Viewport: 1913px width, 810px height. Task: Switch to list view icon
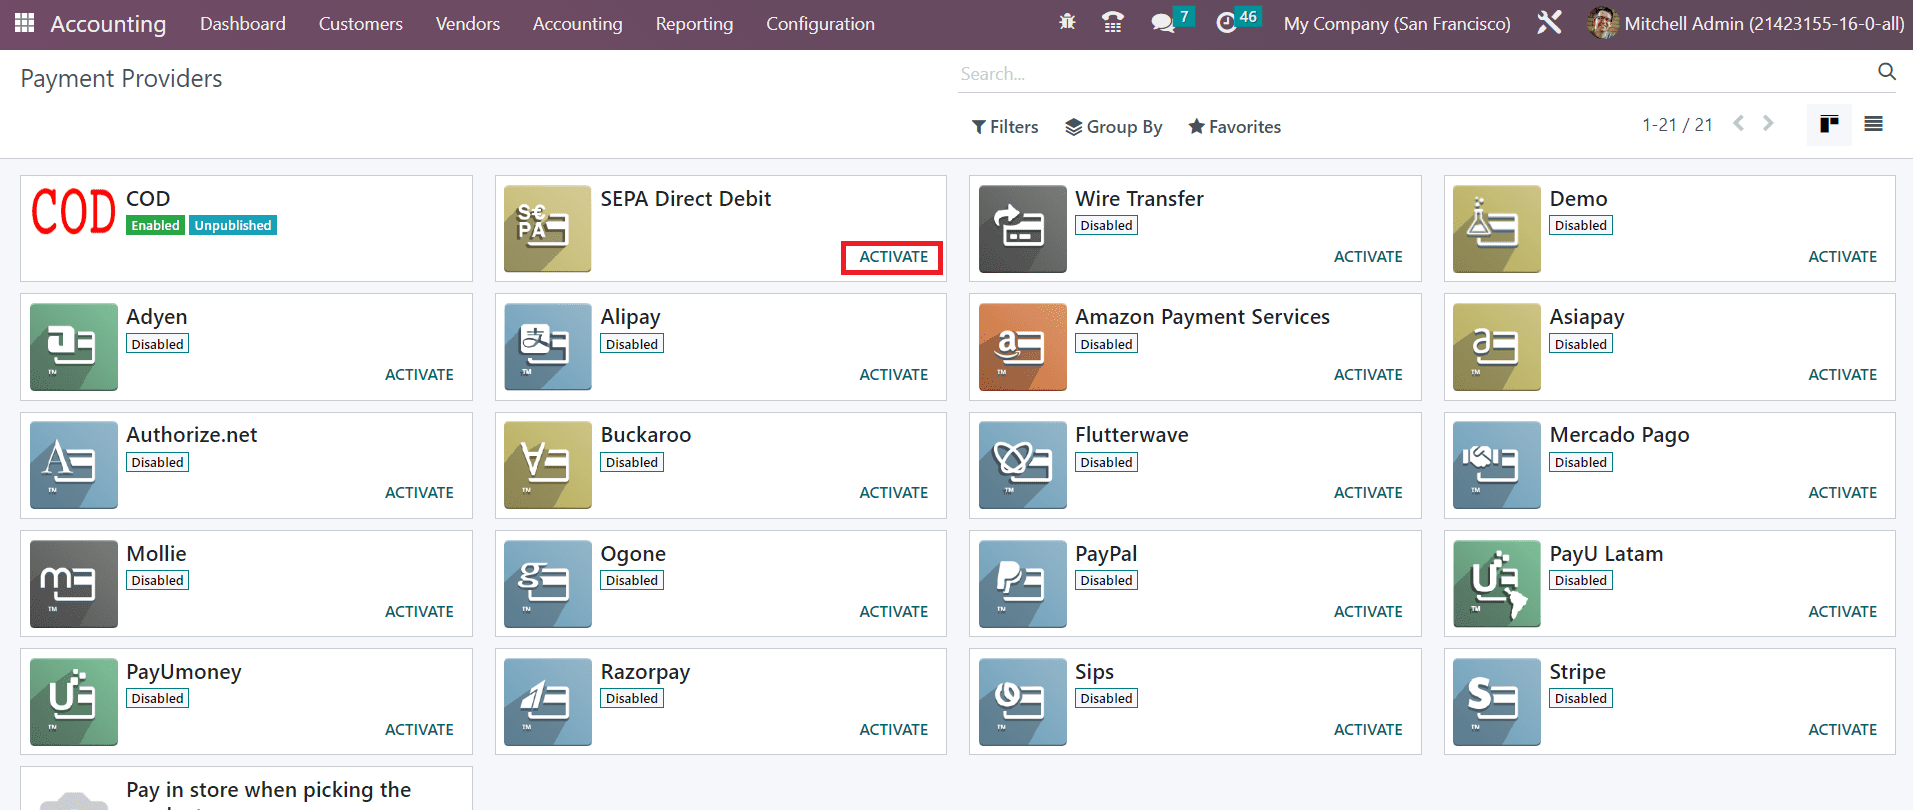[x=1873, y=125]
